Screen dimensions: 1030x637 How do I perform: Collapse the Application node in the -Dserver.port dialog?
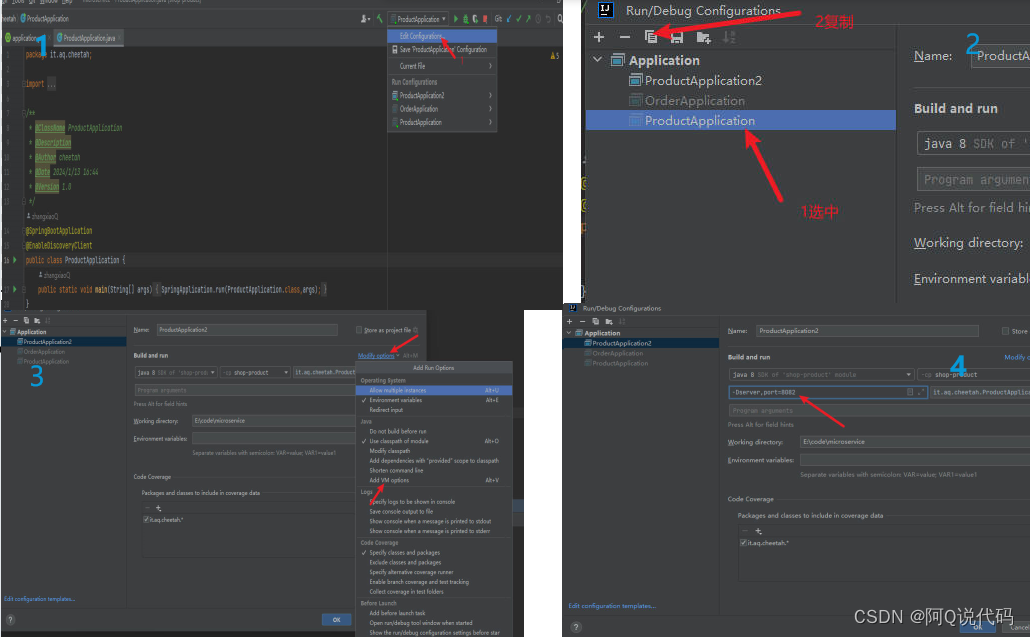pyautogui.click(x=569, y=333)
